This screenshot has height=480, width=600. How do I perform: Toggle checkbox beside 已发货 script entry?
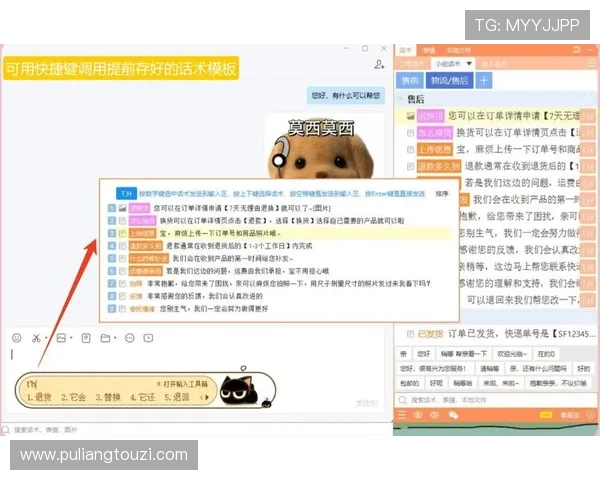[411, 334]
